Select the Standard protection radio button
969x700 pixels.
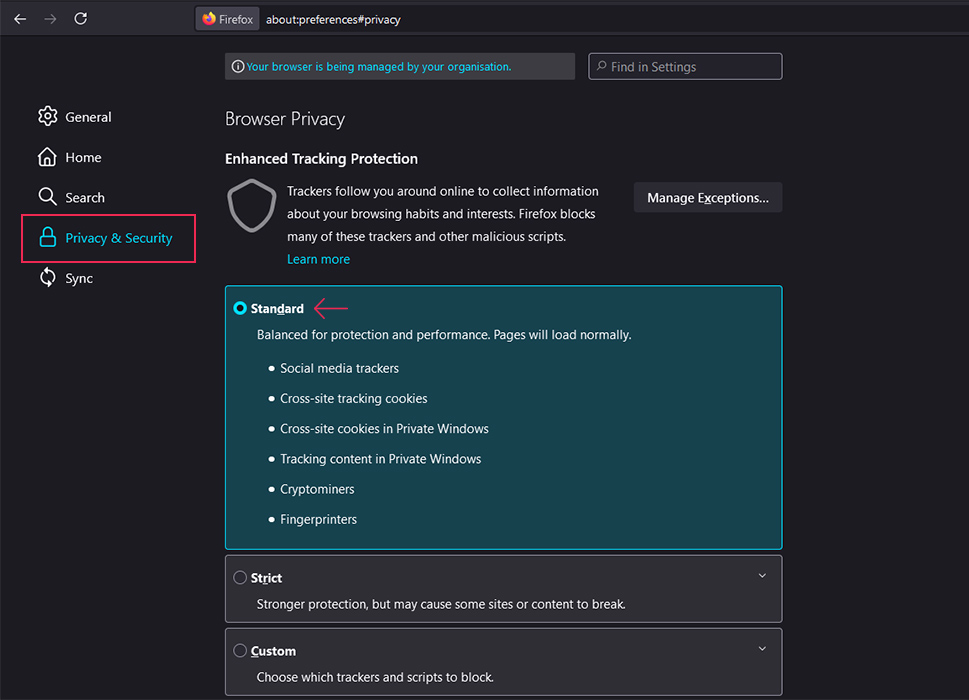pyautogui.click(x=240, y=308)
